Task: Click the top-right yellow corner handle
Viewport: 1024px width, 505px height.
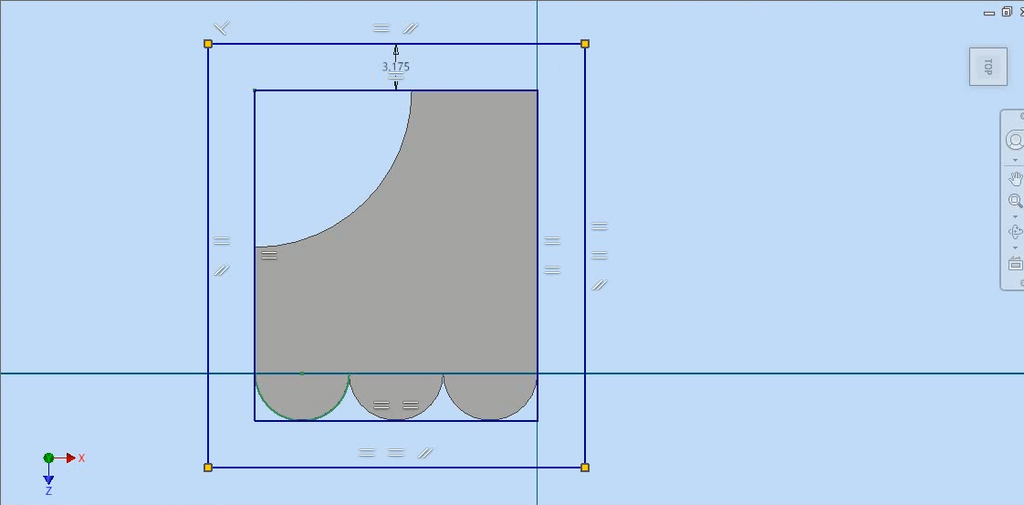Action: [584, 44]
